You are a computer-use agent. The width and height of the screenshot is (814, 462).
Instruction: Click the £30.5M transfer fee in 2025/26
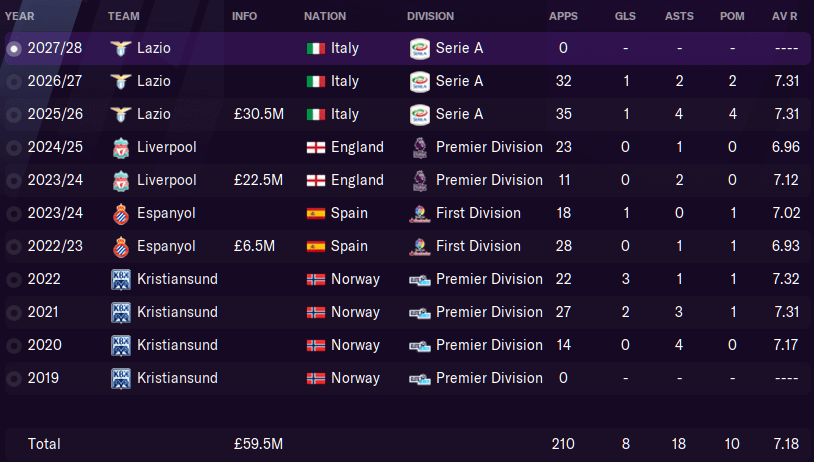coord(259,114)
